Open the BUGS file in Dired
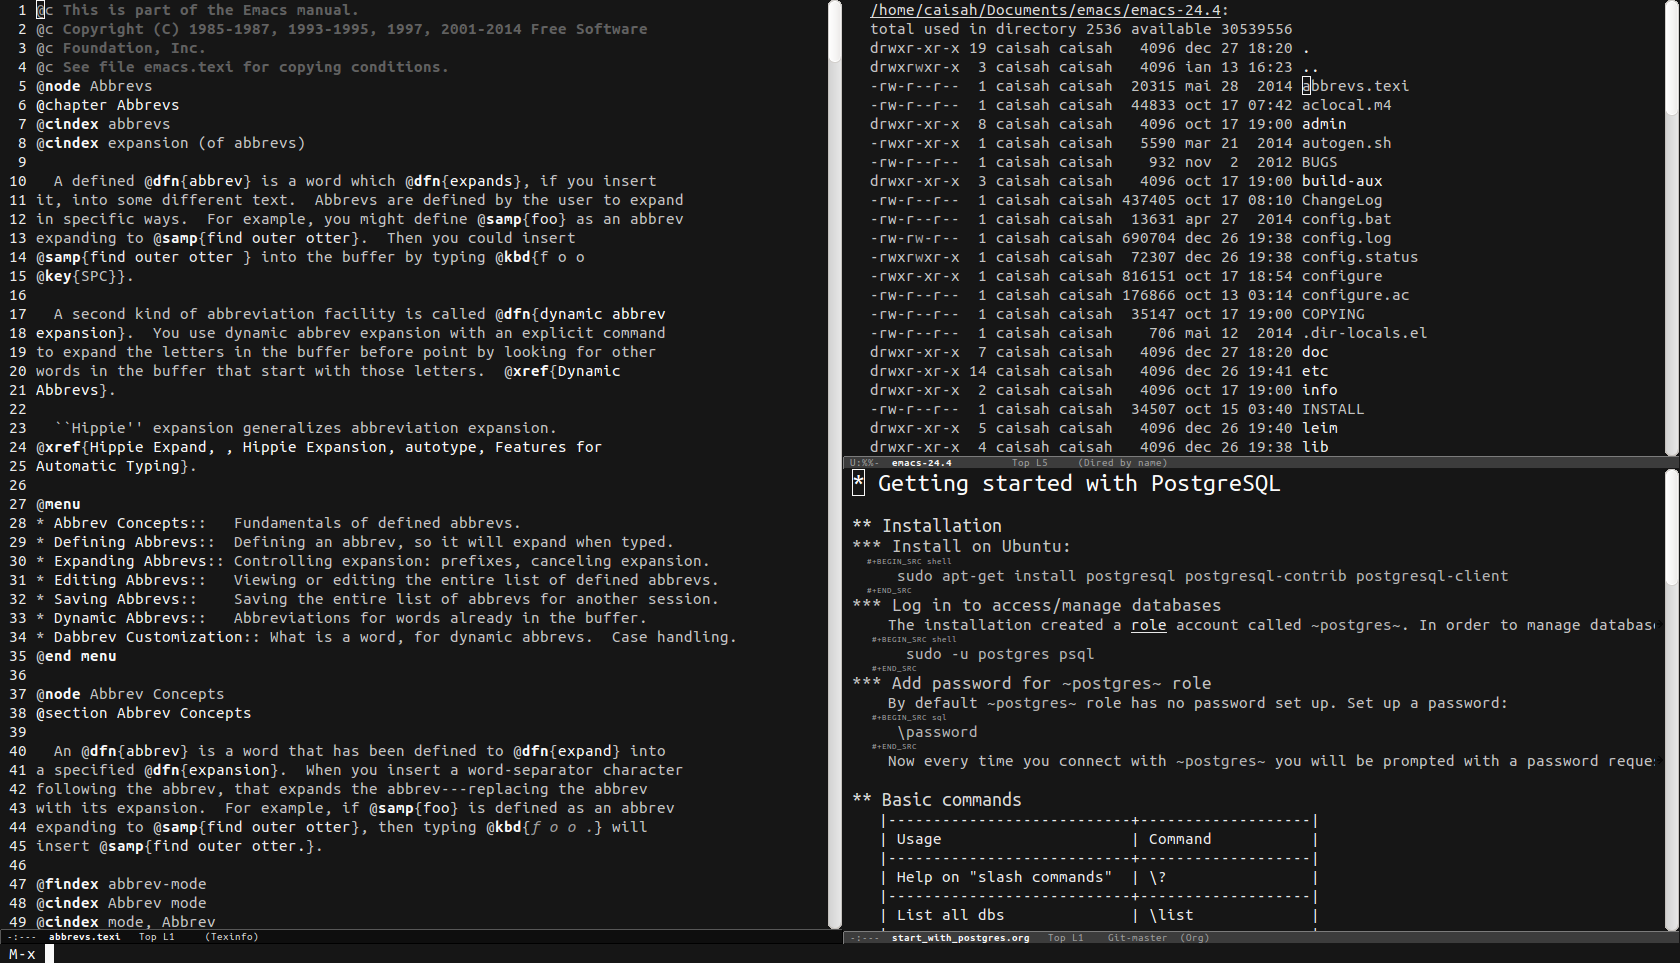The height and width of the screenshot is (963, 1680). pyautogui.click(x=1319, y=162)
